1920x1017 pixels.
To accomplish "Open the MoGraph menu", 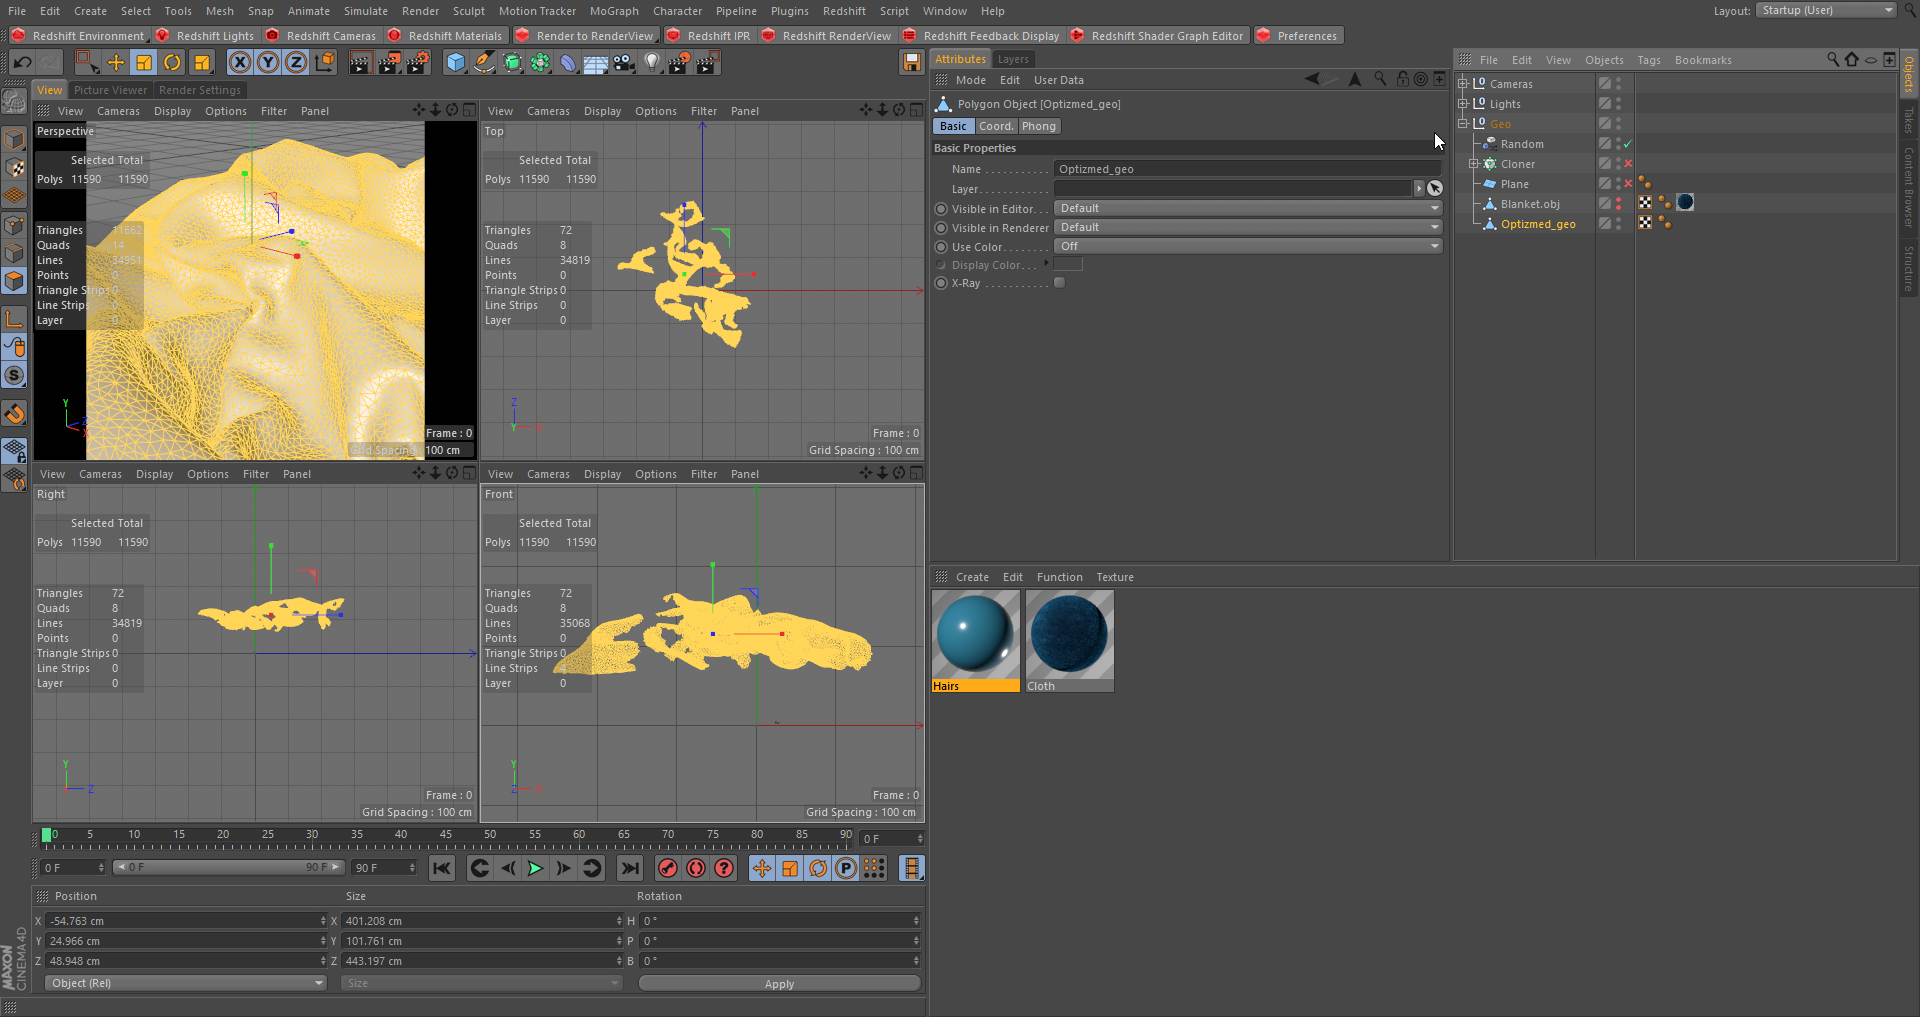I will coord(613,11).
